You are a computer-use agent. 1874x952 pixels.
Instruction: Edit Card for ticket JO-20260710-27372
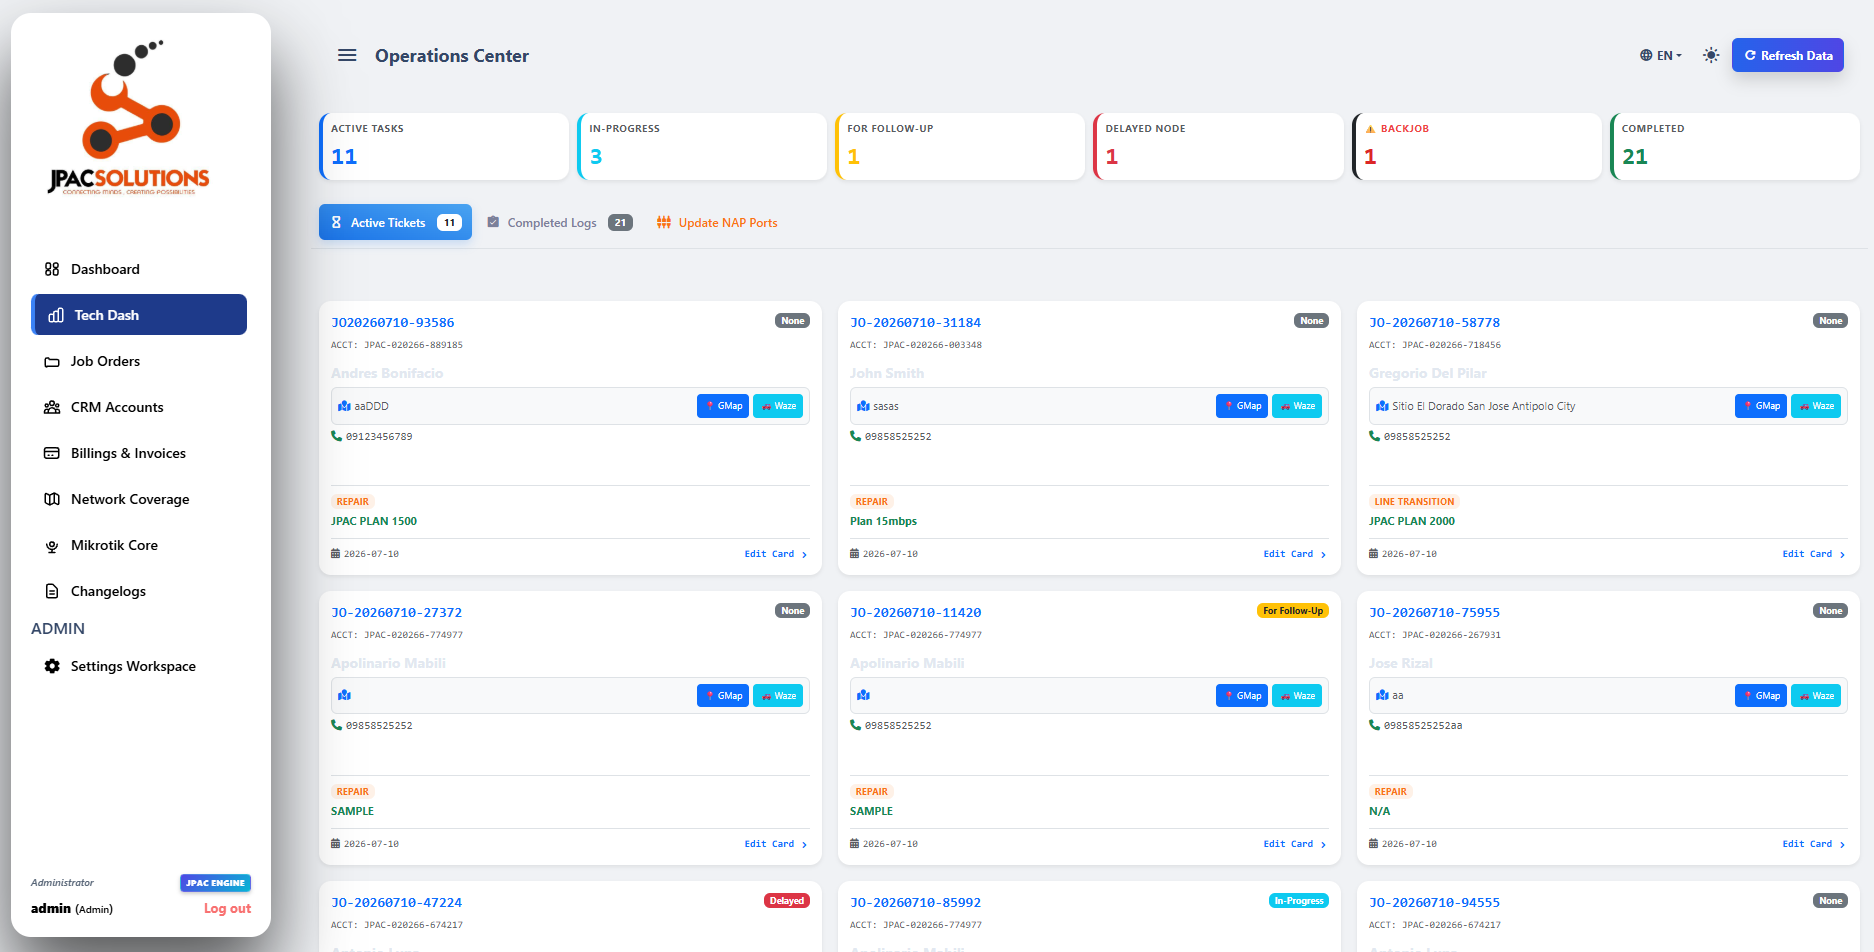[776, 844]
